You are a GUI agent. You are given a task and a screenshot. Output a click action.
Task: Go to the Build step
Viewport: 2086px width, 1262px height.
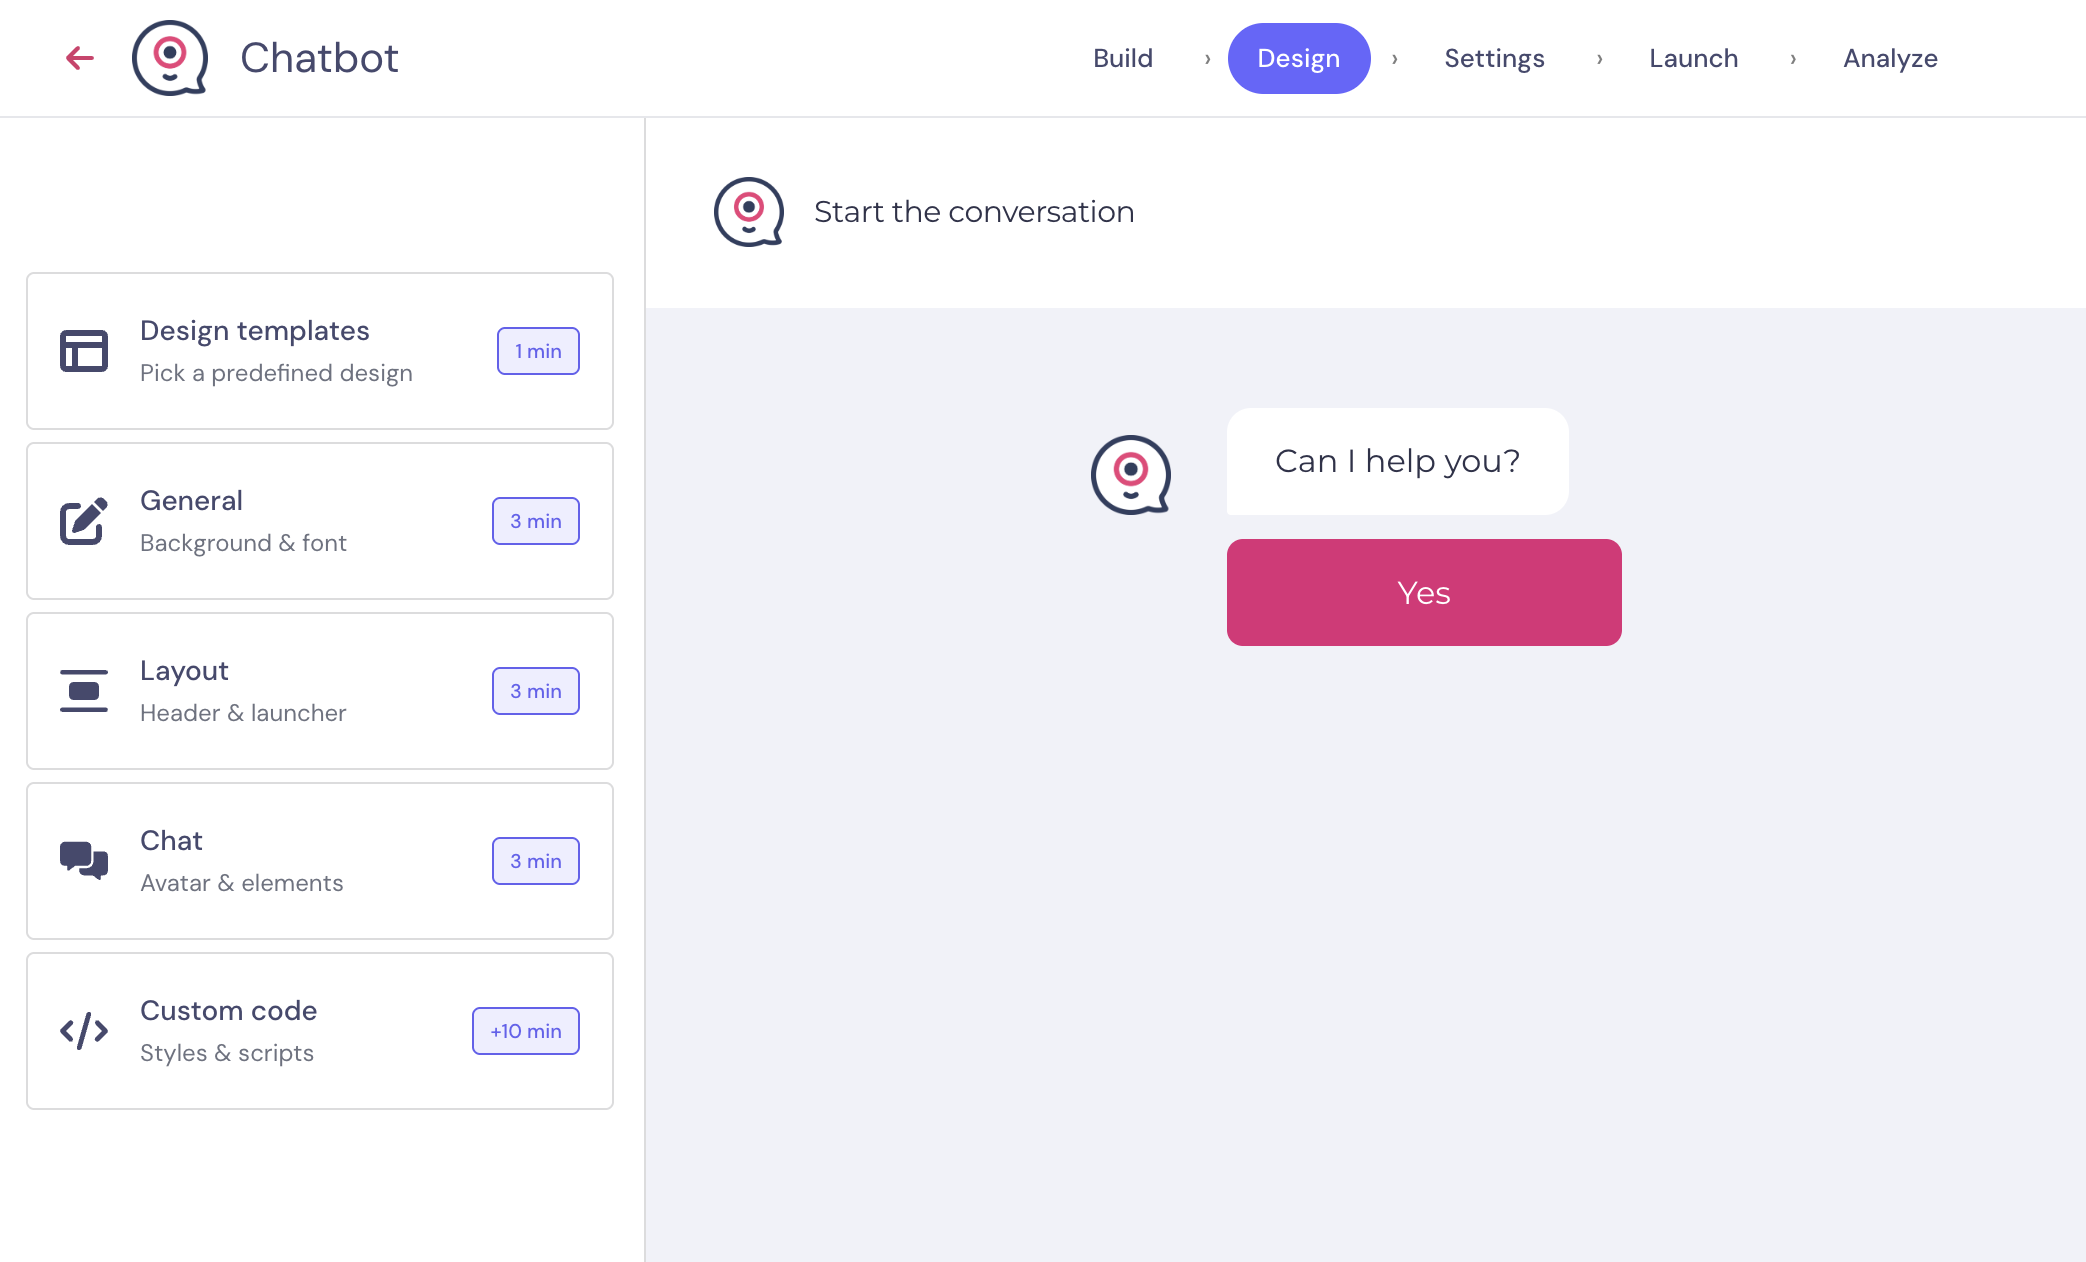(x=1123, y=58)
